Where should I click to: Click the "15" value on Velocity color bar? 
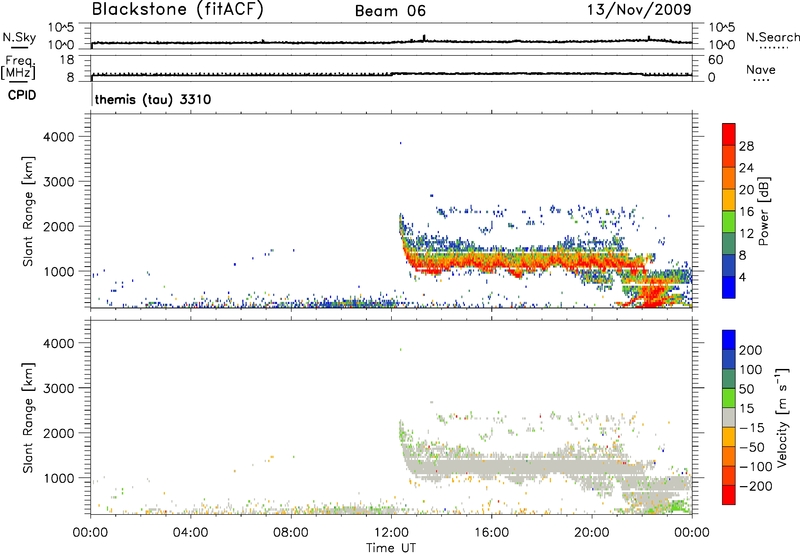click(x=746, y=409)
